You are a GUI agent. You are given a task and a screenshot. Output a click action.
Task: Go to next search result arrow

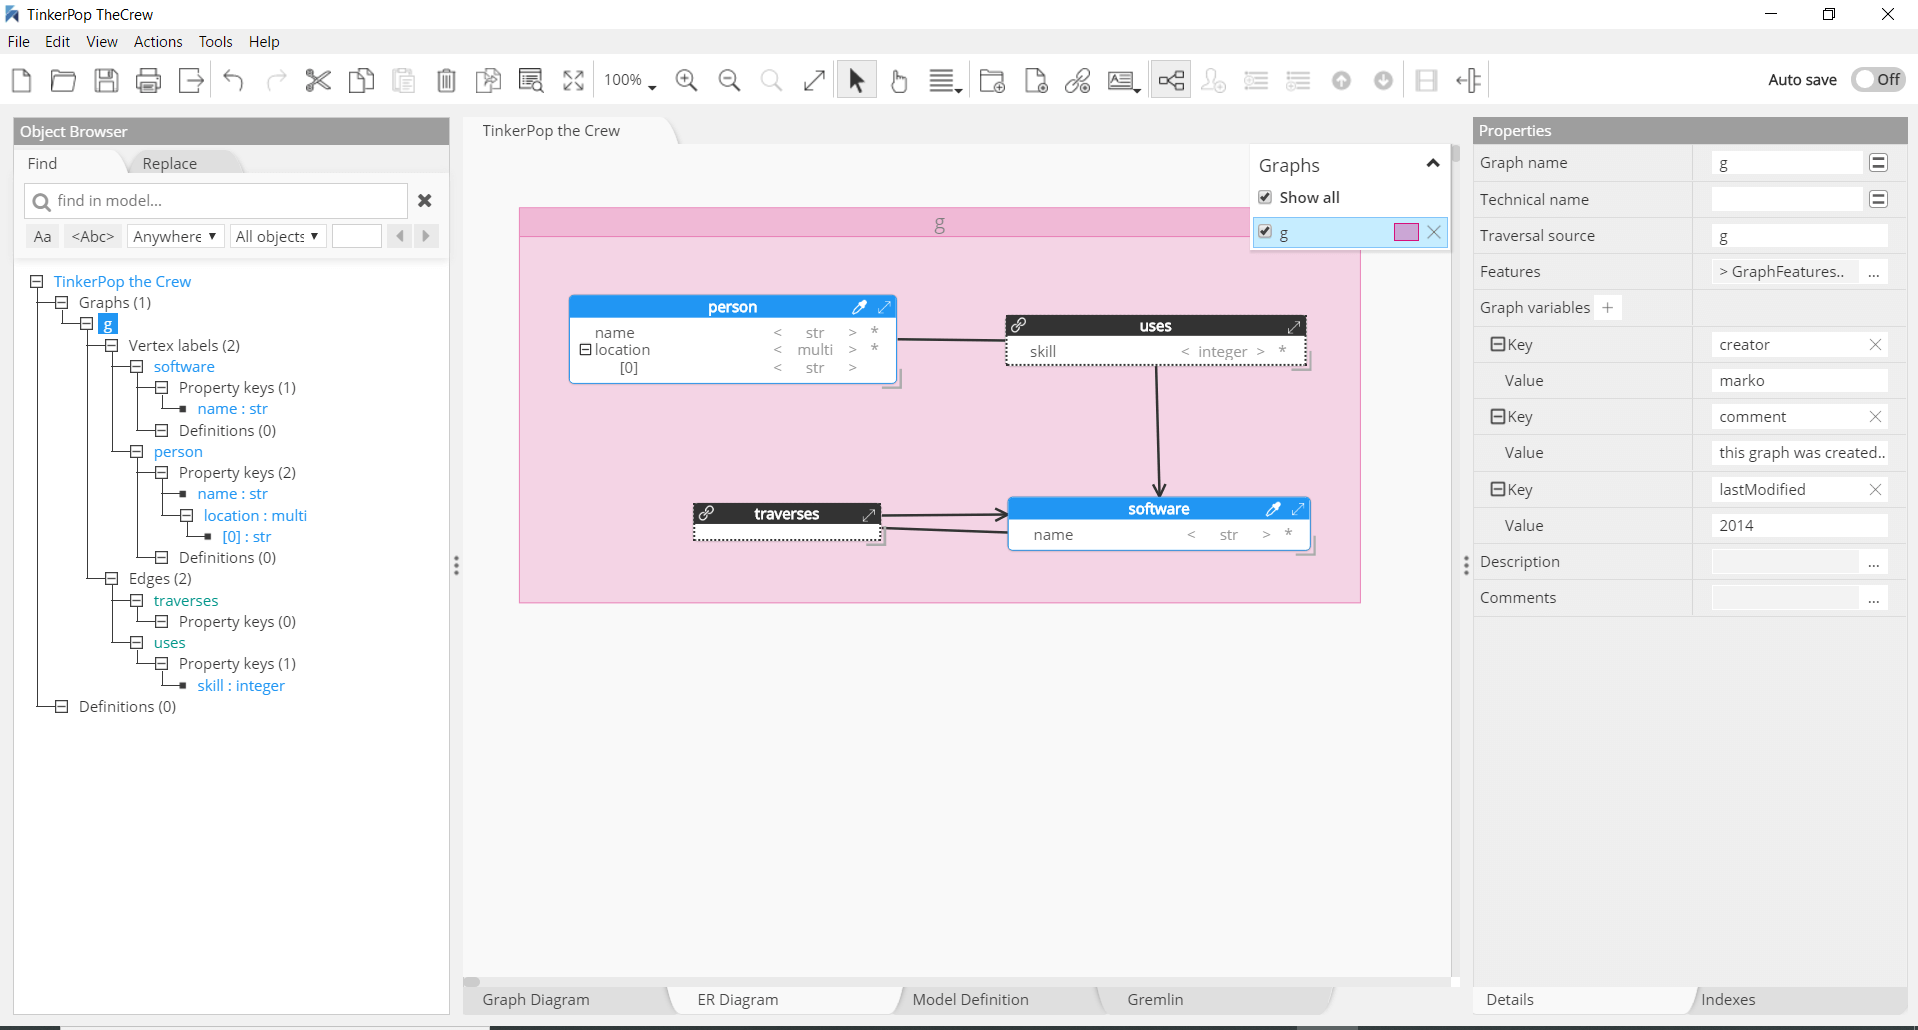(426, 236)
